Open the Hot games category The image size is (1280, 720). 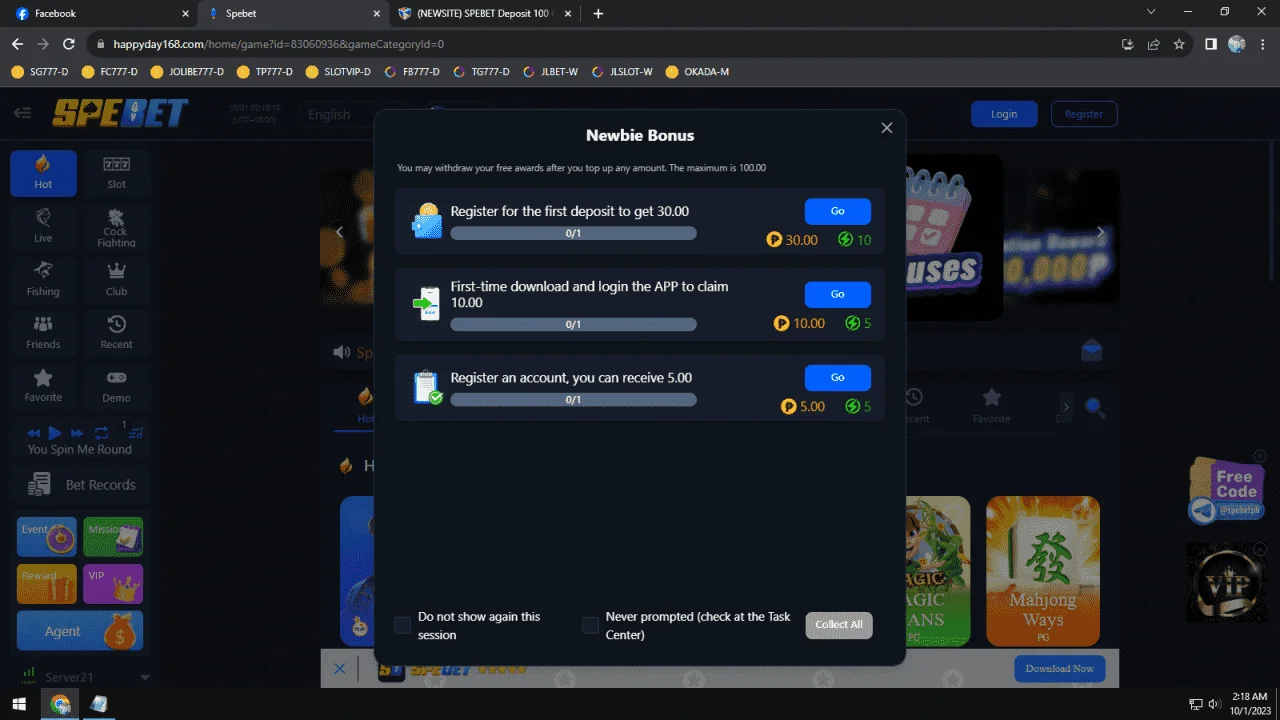(43, 173)
